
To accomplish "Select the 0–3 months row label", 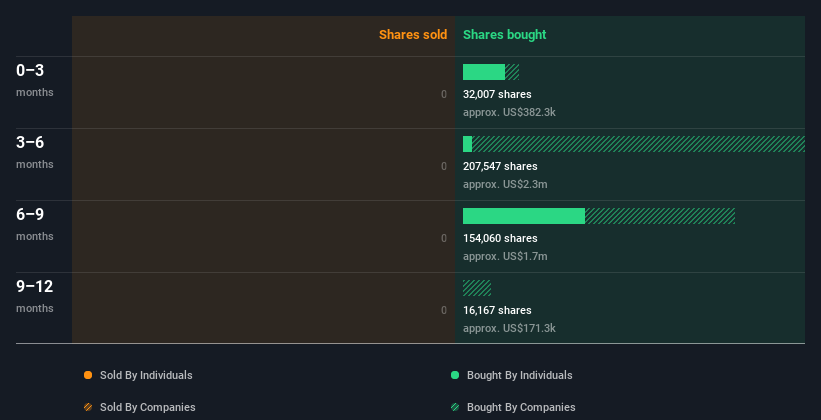I will coord(31,71).
